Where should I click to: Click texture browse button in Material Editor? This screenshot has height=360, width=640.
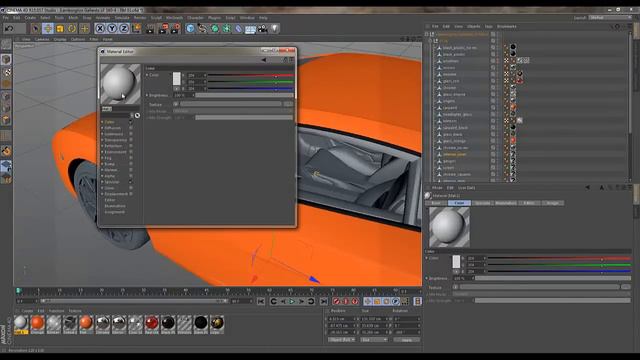288,104
